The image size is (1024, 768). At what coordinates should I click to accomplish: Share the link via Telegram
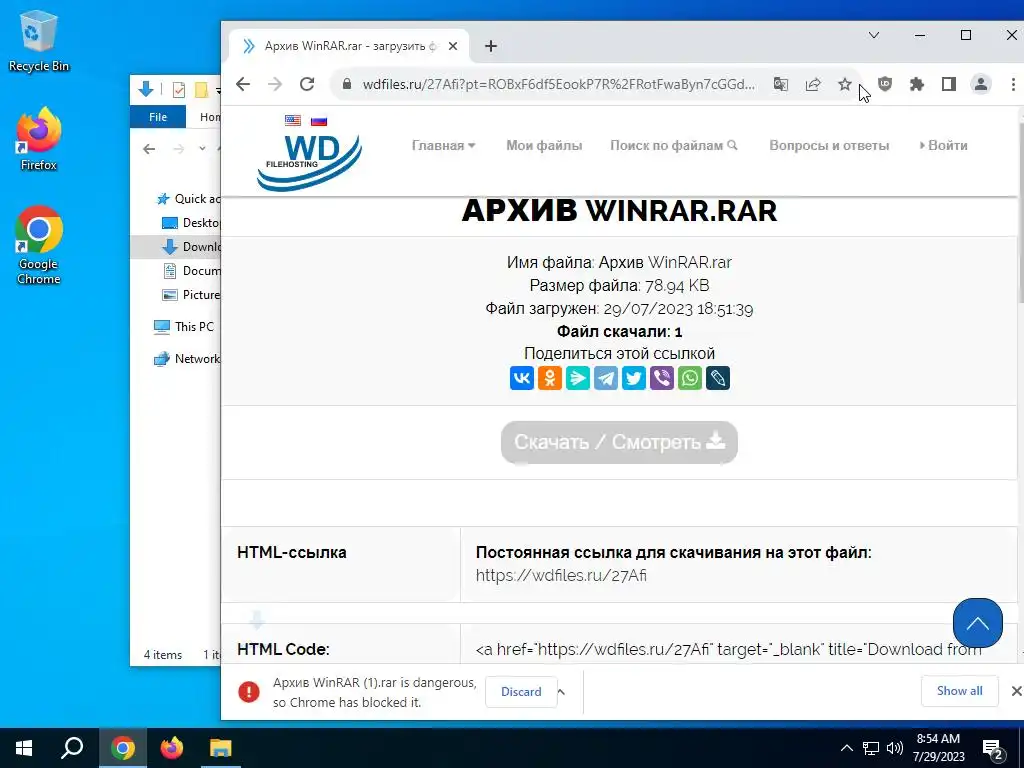[x=605, y=378]
